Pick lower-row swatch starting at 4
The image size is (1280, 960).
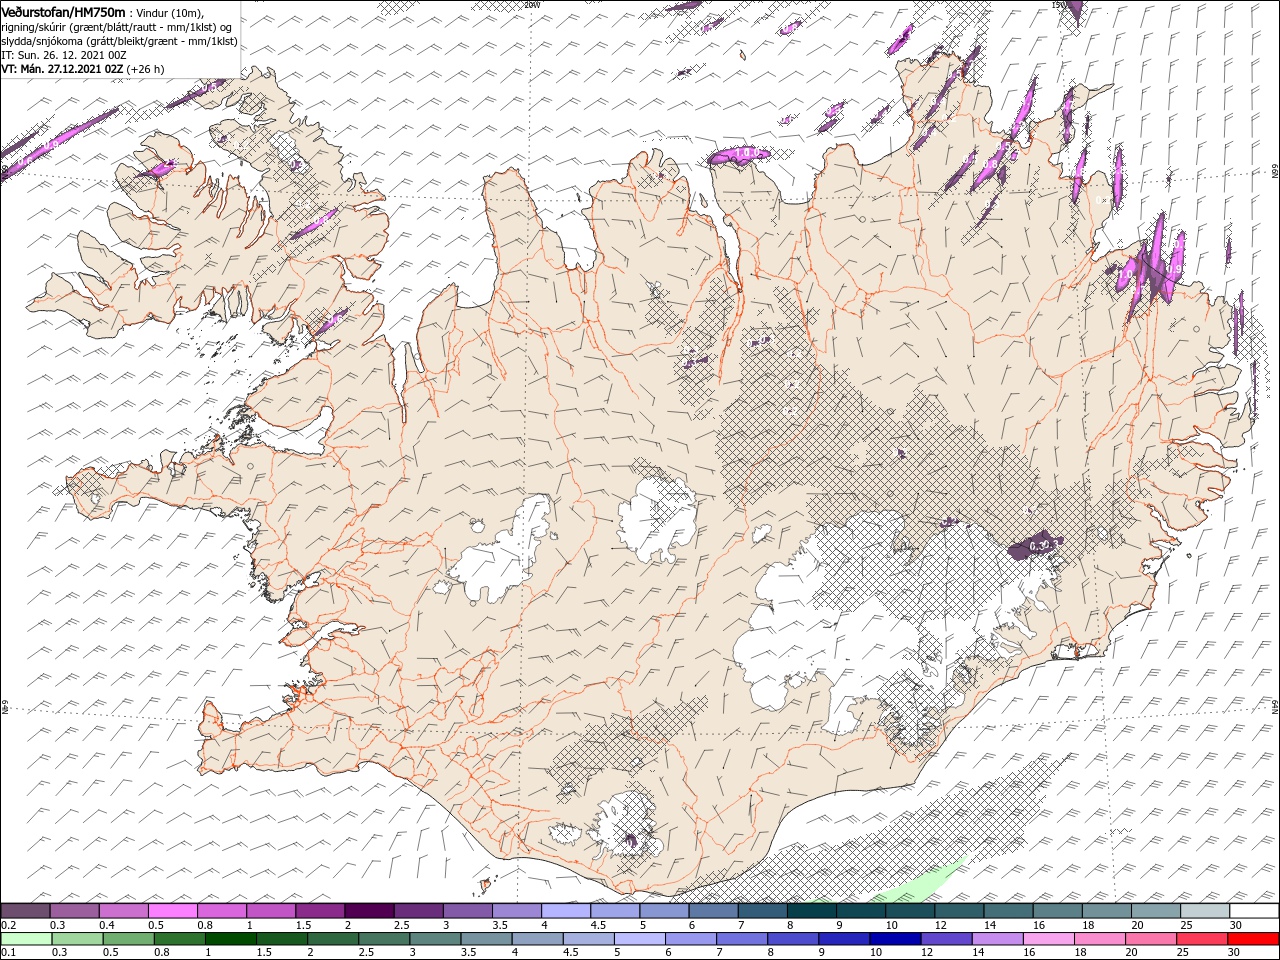click(x=537, y=939)
